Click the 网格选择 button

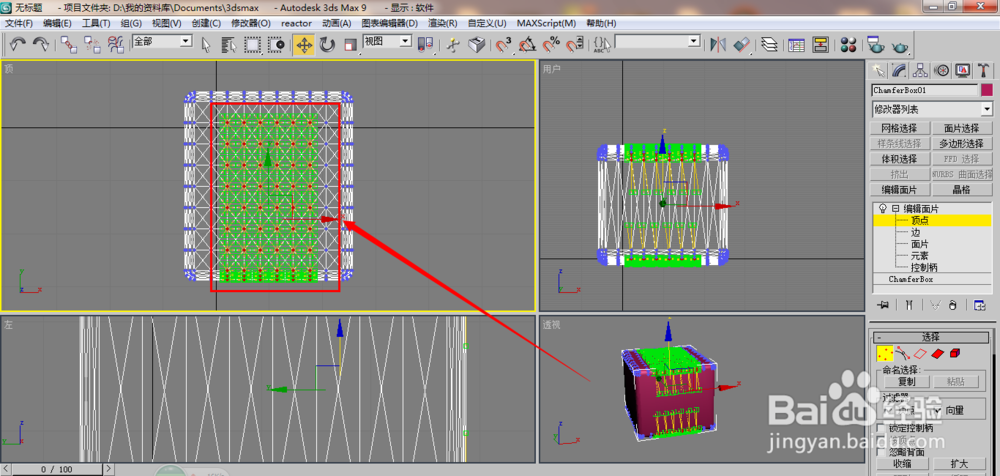click(x=899, y=128)
